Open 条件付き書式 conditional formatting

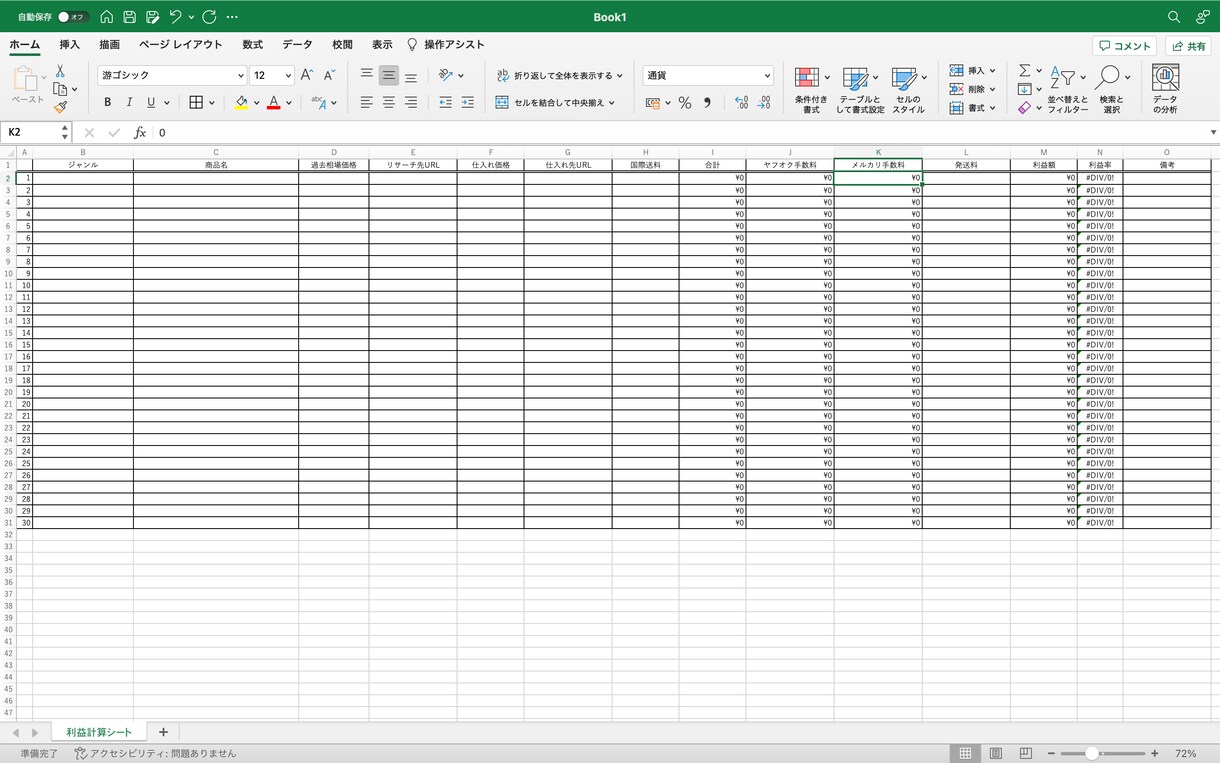(811, 90)
